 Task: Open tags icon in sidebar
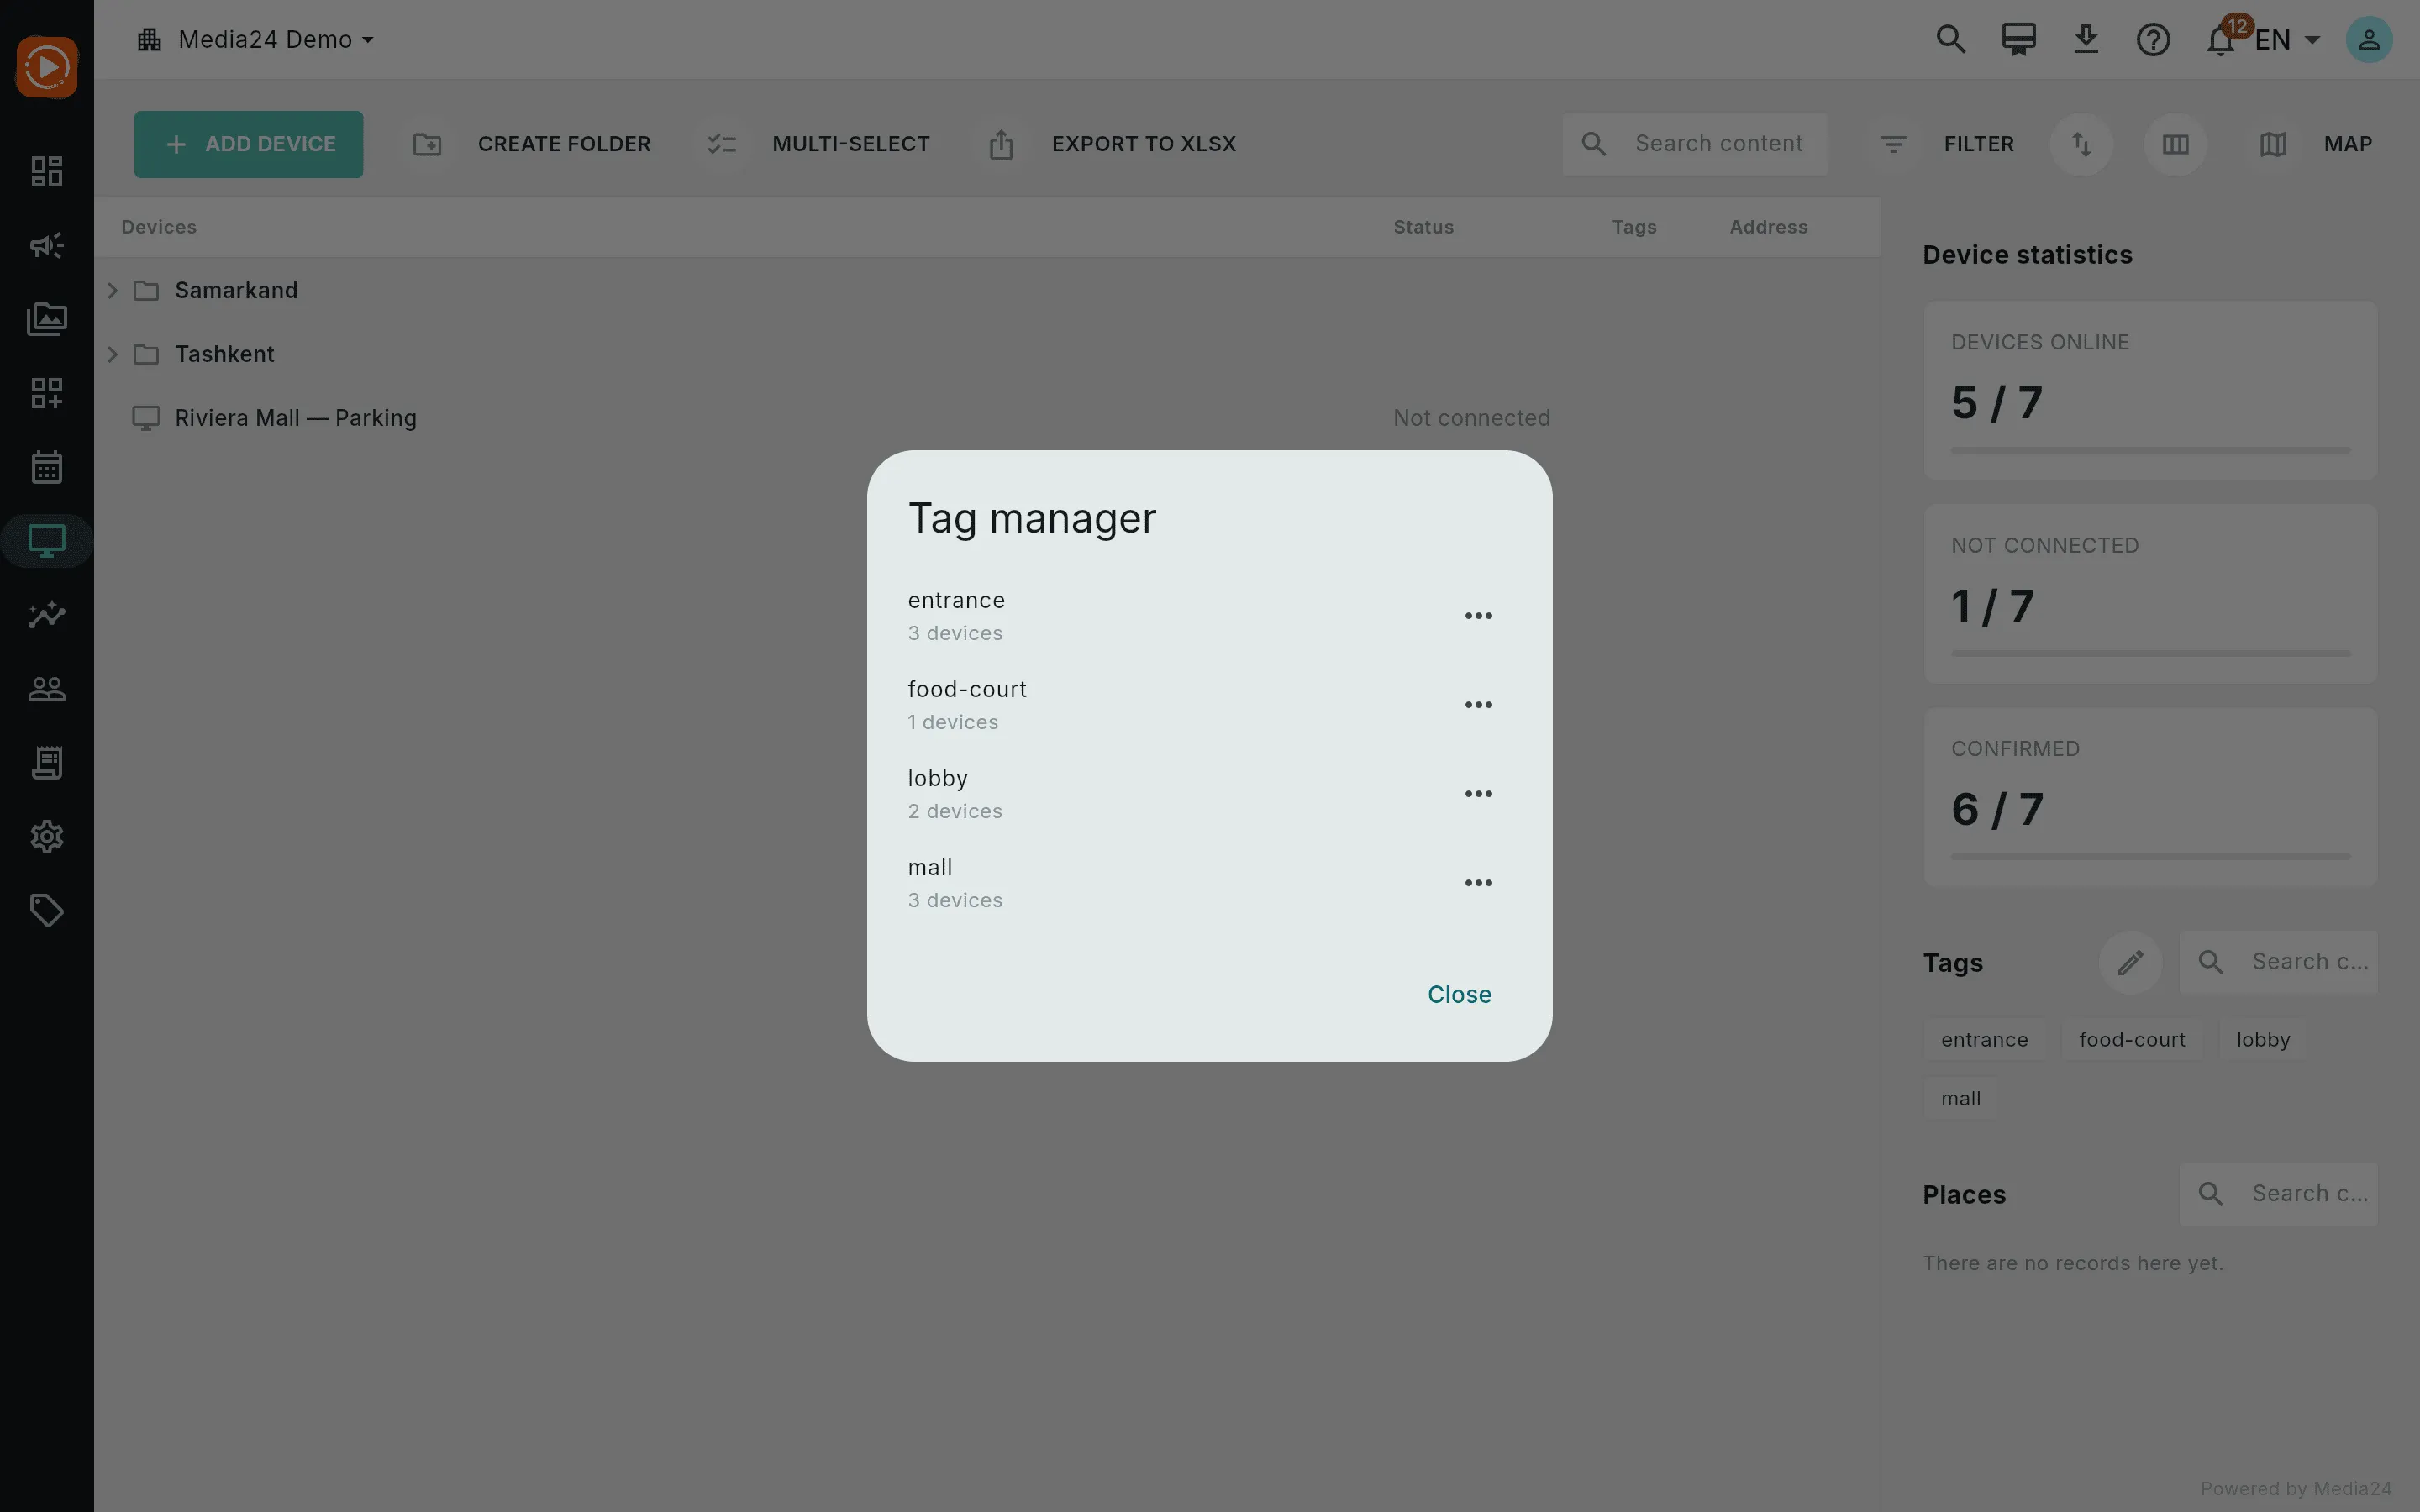pyautogui.click(x=47, y=911)
